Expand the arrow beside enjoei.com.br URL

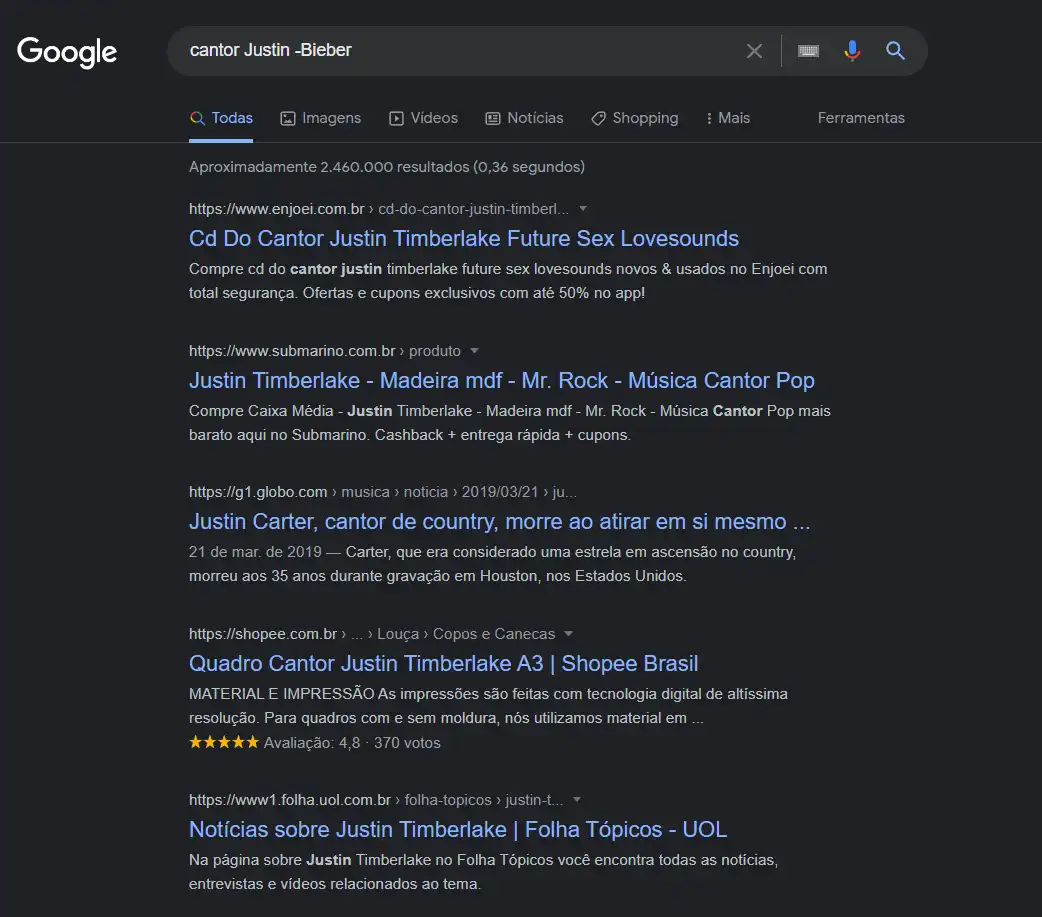583,209
